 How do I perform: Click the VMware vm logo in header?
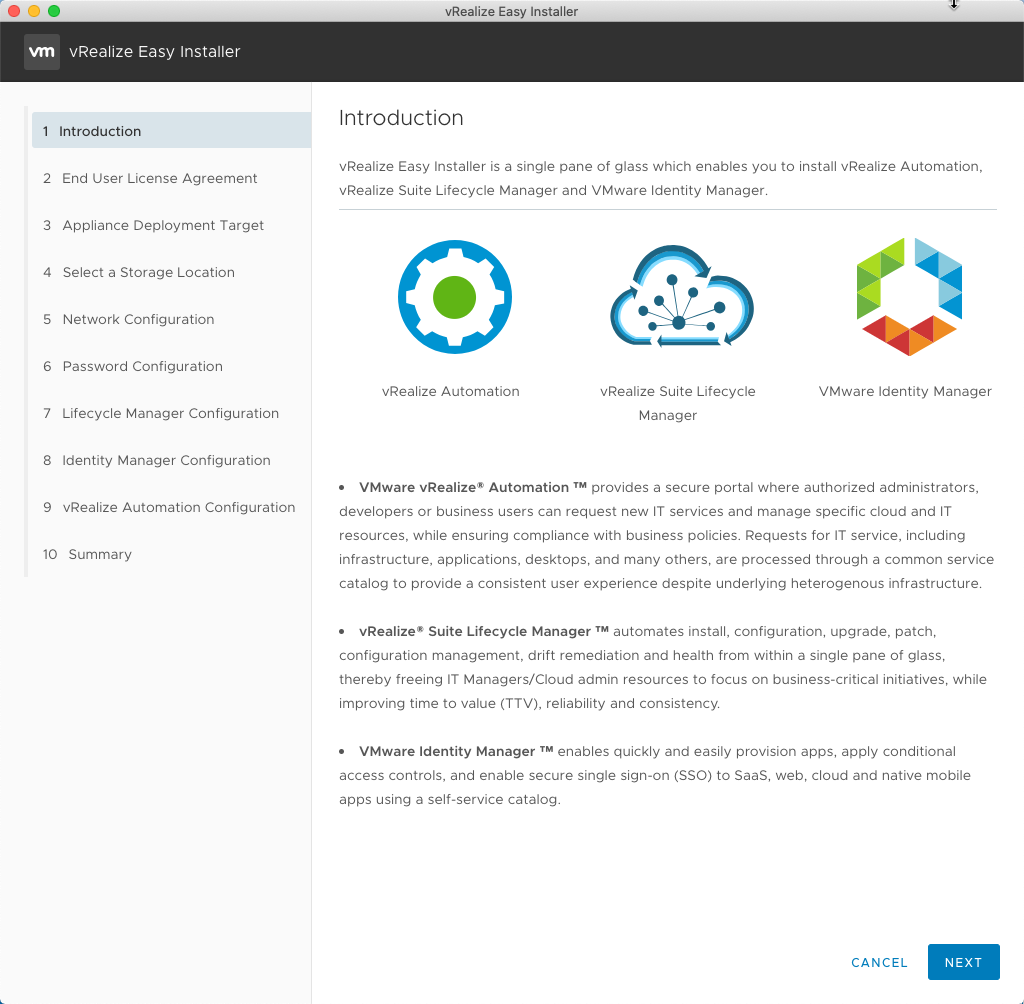tap(42, 51)
